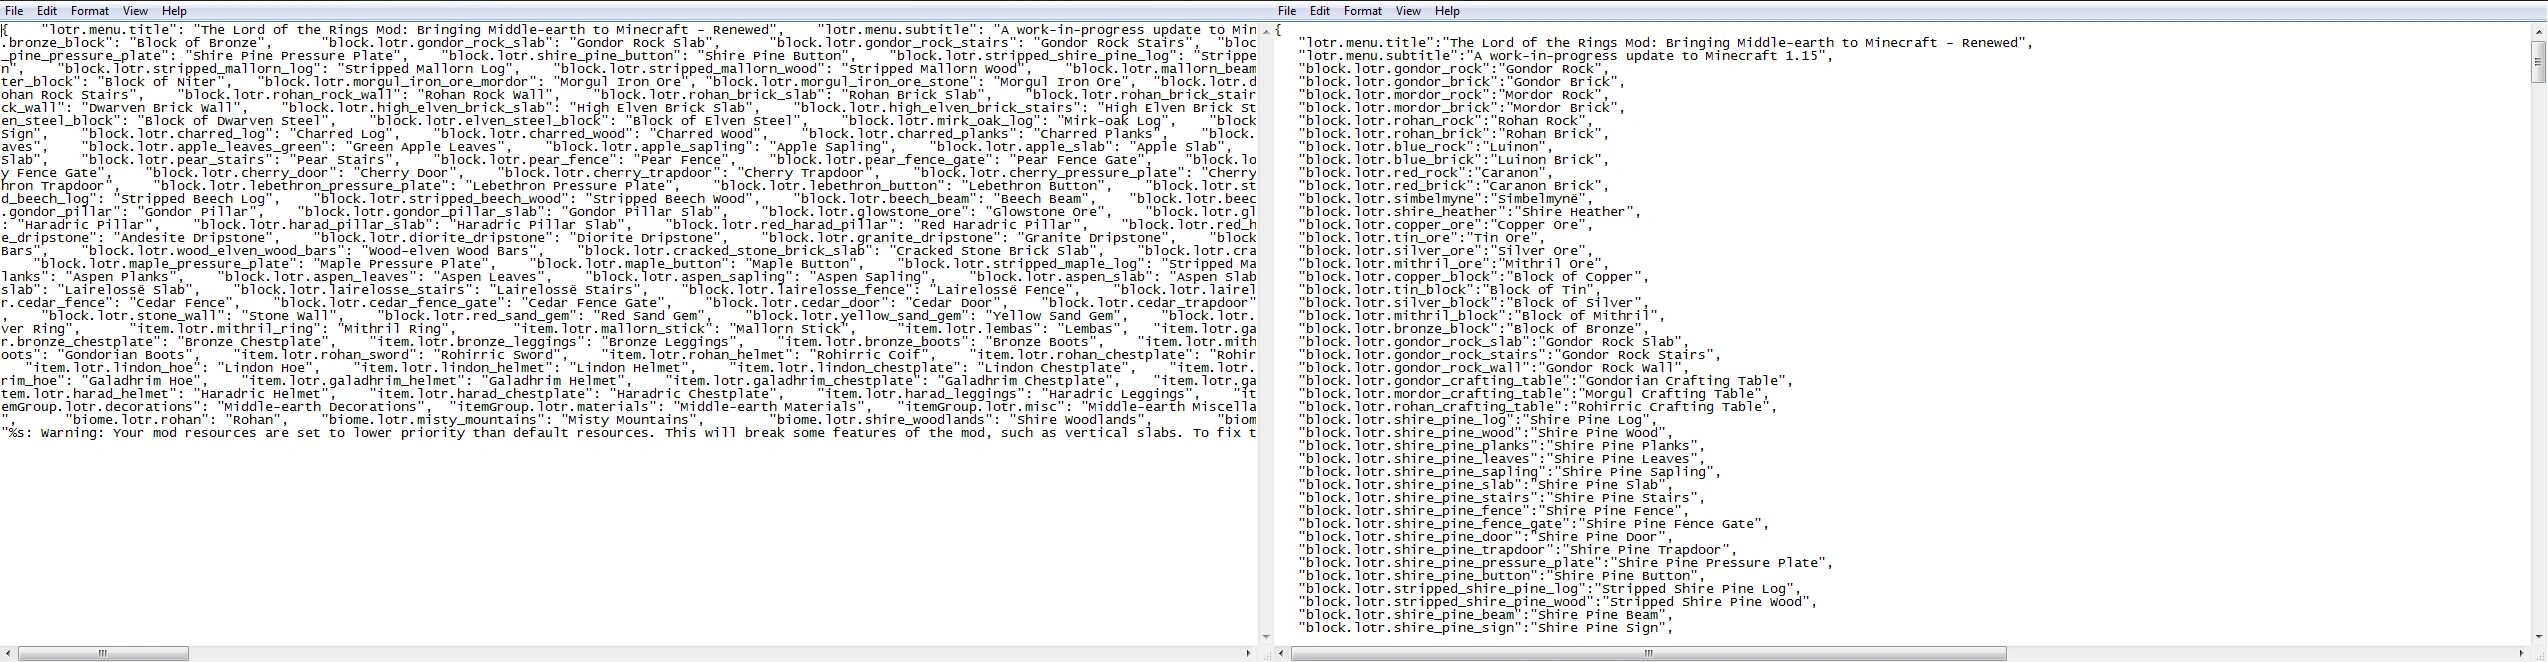
Task: Open File menu in right Notepad window
Action: point(1287,11)
